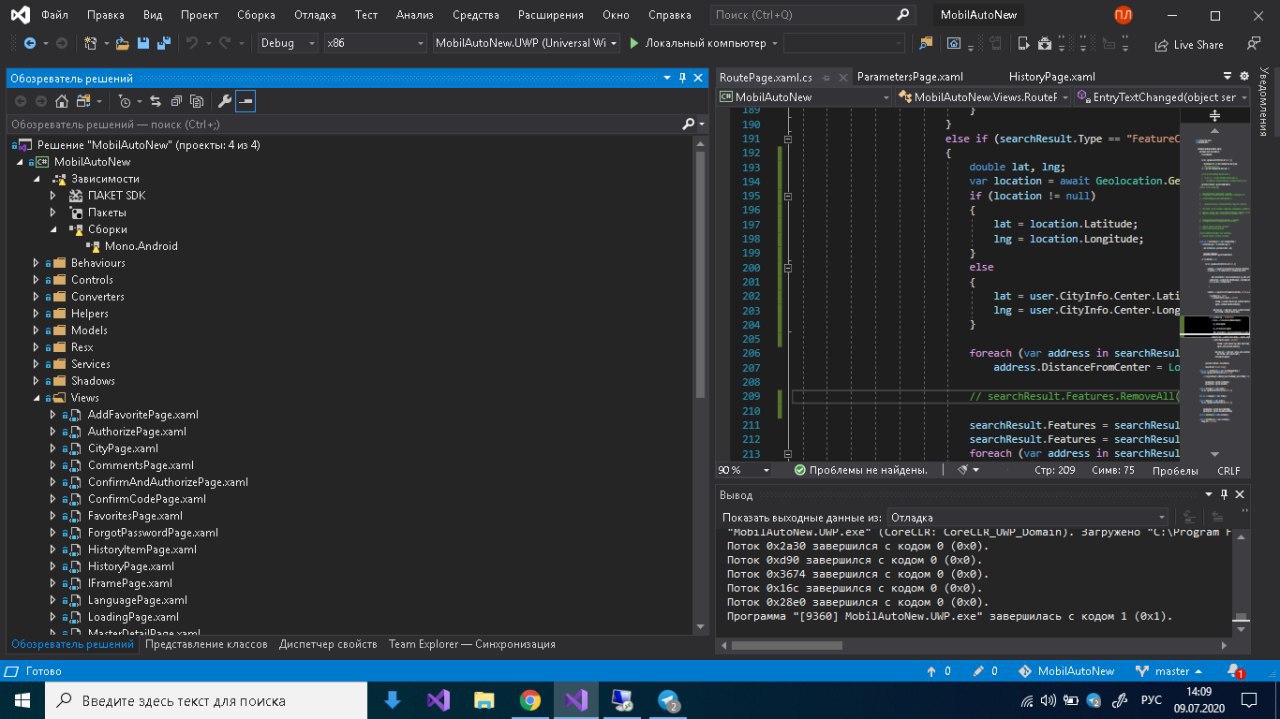Open the Сборка menu

point(256,15)
